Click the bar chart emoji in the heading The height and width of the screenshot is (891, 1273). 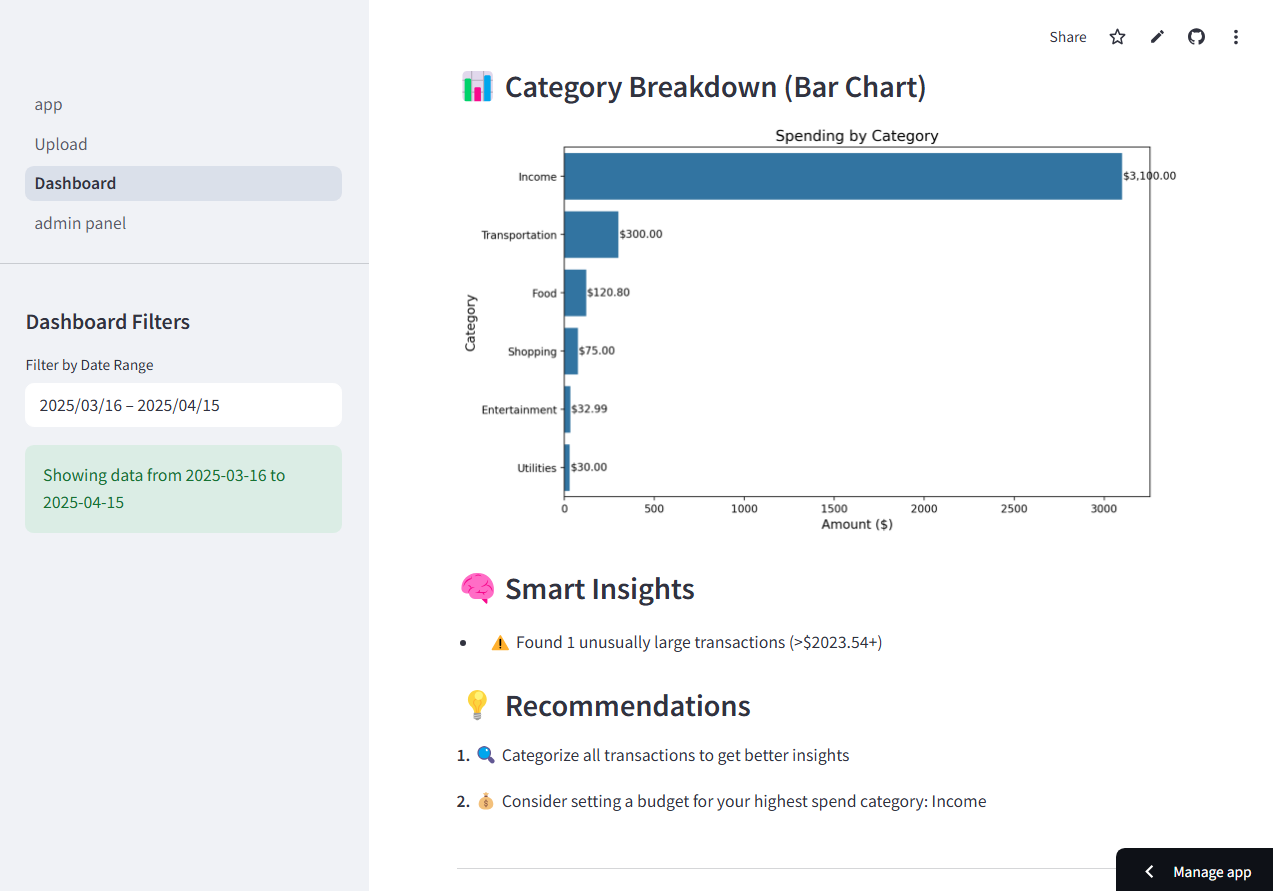[477, 87]
